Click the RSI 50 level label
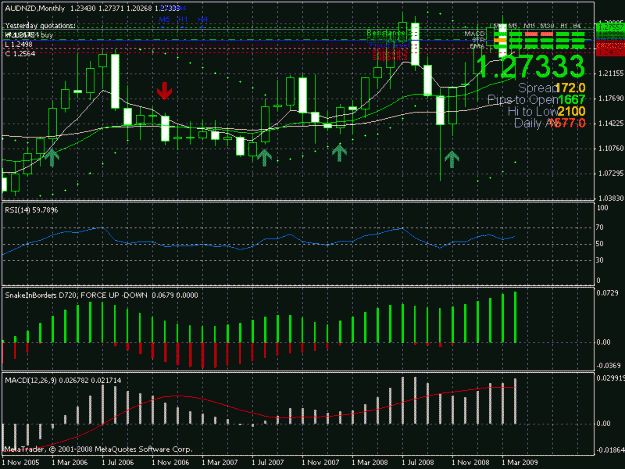625x469 pixels. point(599,244)
